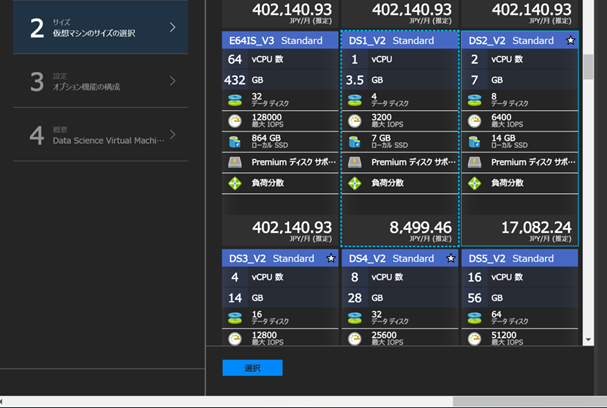Select wizard step 3 設定
This screenshot has width=607, height=408.
(x=101, y=81)
